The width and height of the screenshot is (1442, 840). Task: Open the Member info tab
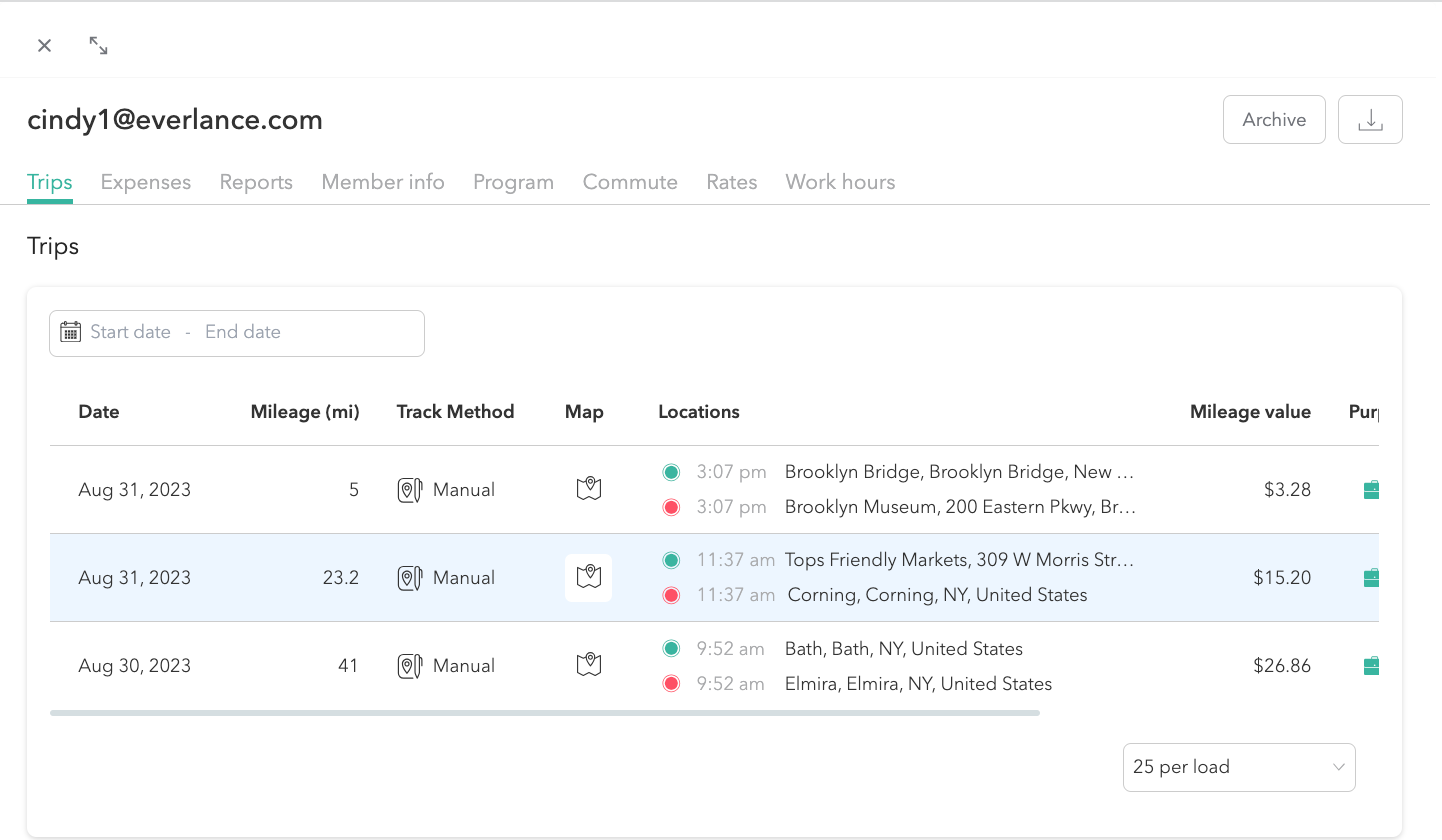383,182
